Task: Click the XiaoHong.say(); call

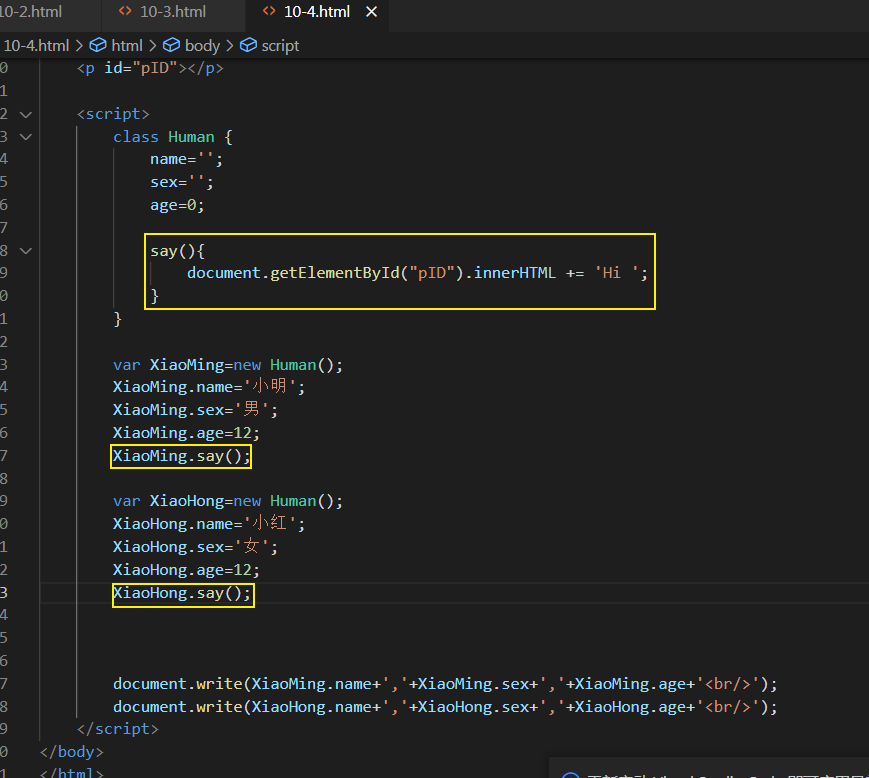Action: [x=182, y=593]
